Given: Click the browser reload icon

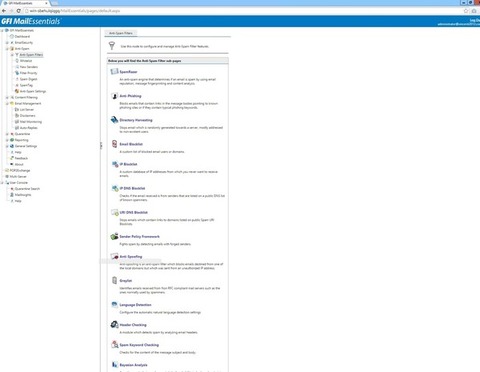Looking at the screenshot, I should click(x=18, y=11).
